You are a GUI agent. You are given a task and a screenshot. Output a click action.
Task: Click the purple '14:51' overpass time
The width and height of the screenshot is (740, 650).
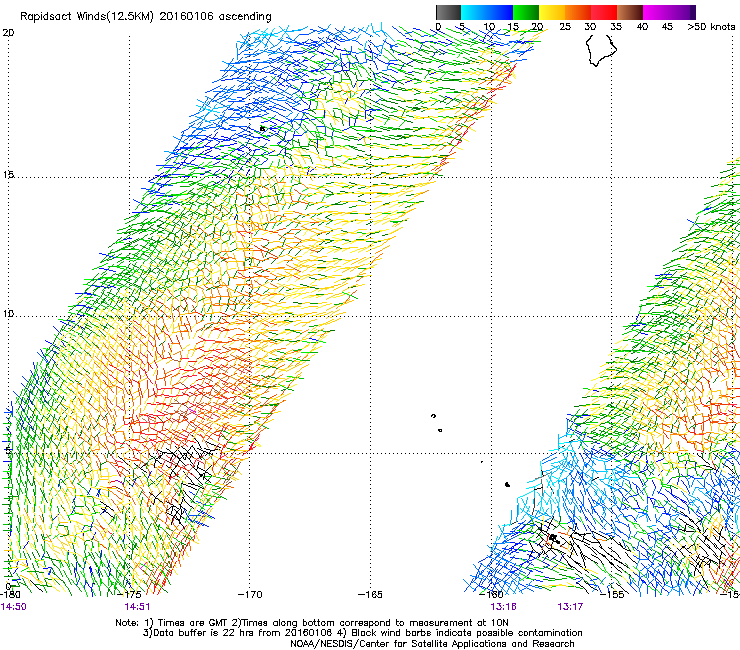tap(137, 607)
